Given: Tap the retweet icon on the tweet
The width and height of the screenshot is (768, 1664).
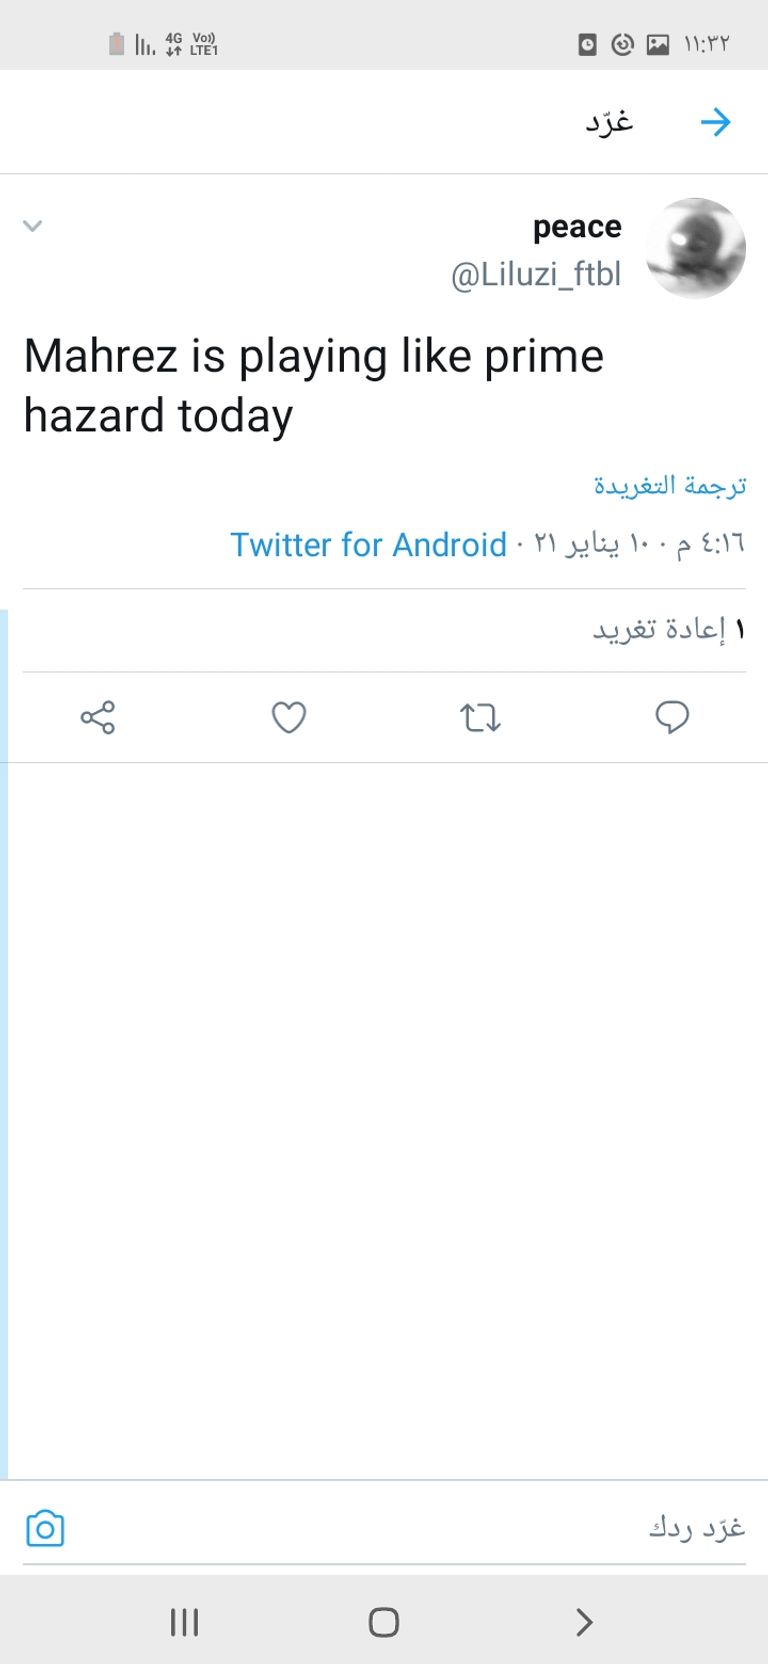Looking at the screenshot, I should point(480,717).
